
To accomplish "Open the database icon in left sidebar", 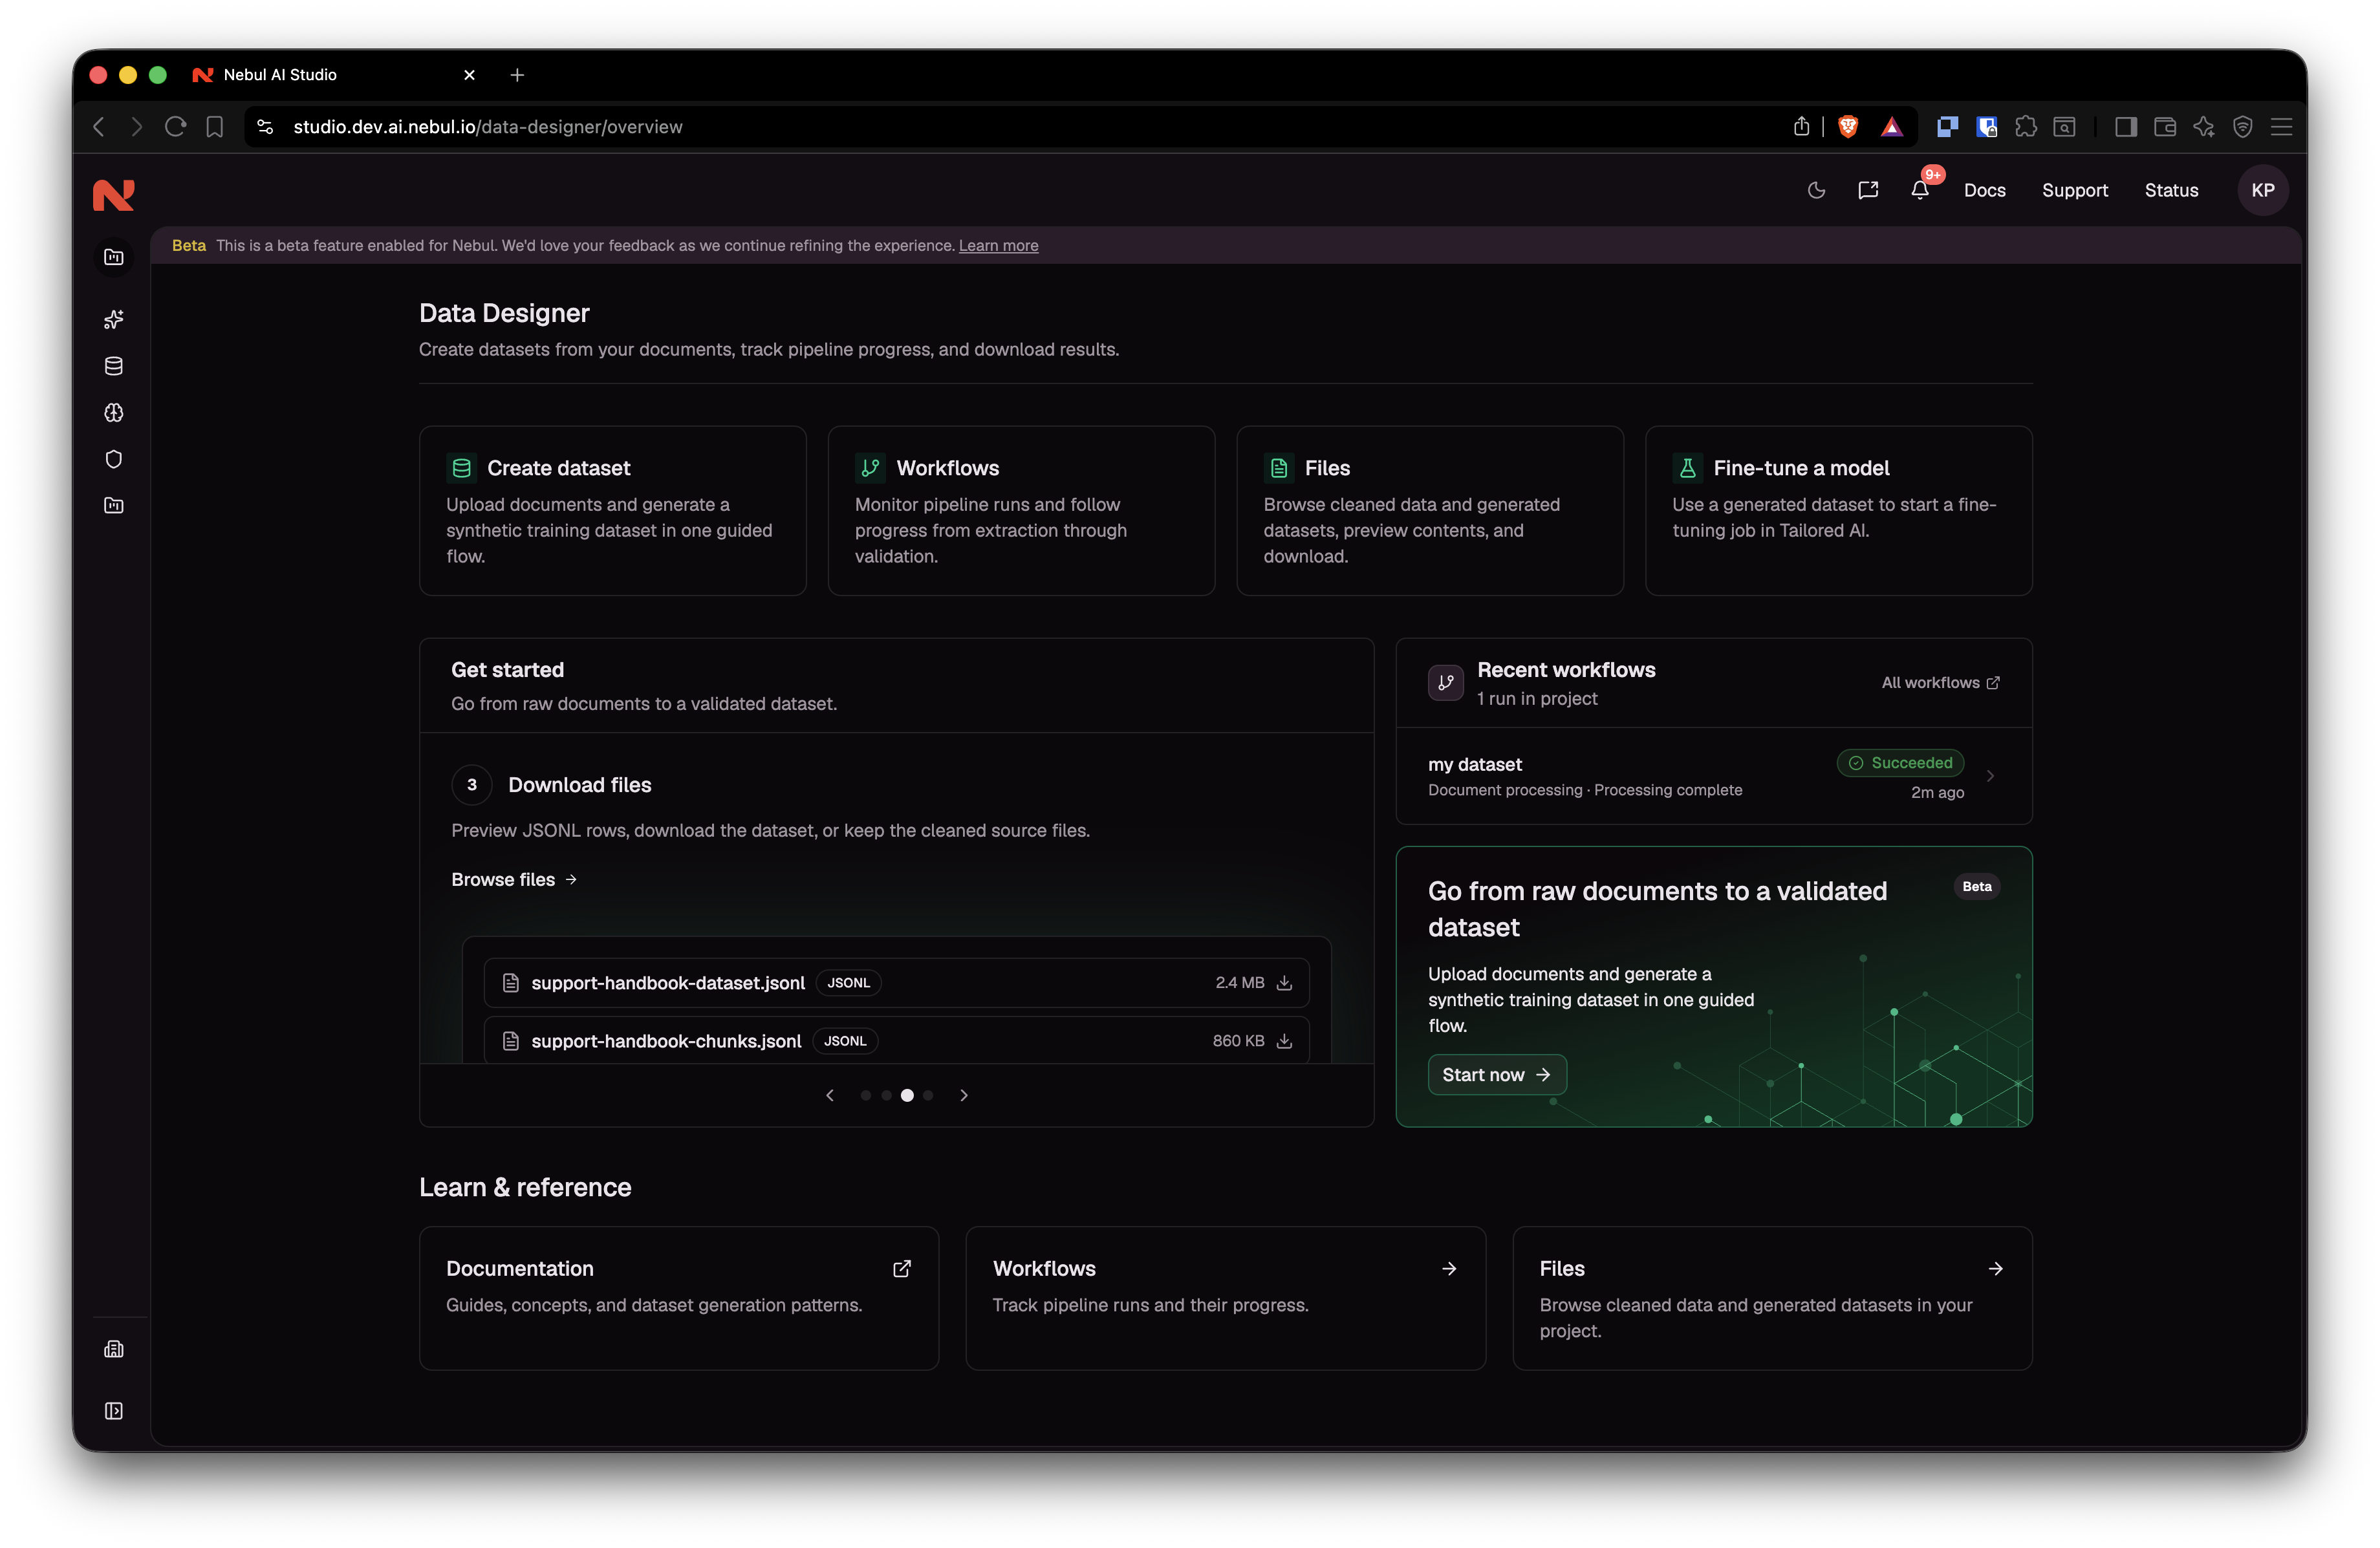I will pyautogui.click(x=114, y=366).
